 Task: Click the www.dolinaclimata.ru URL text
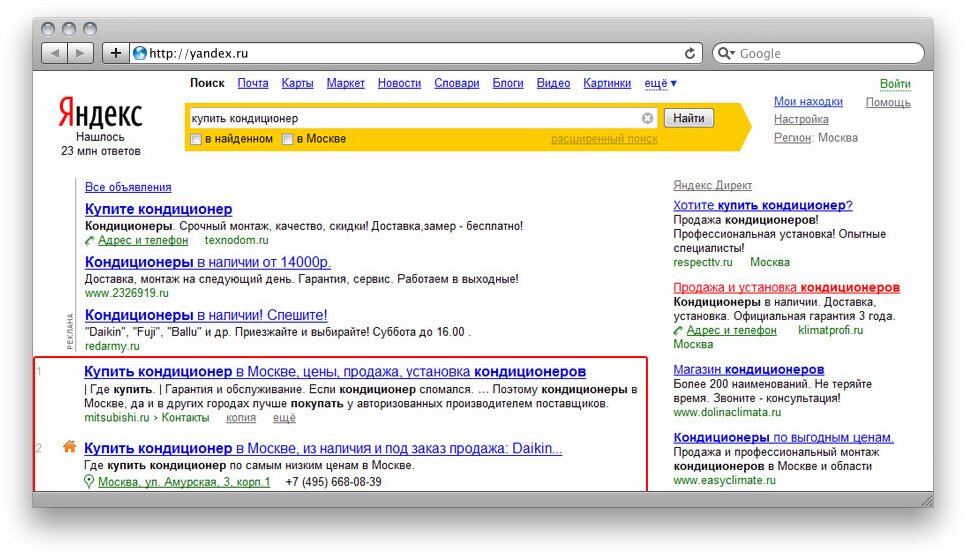click(727, 413)
